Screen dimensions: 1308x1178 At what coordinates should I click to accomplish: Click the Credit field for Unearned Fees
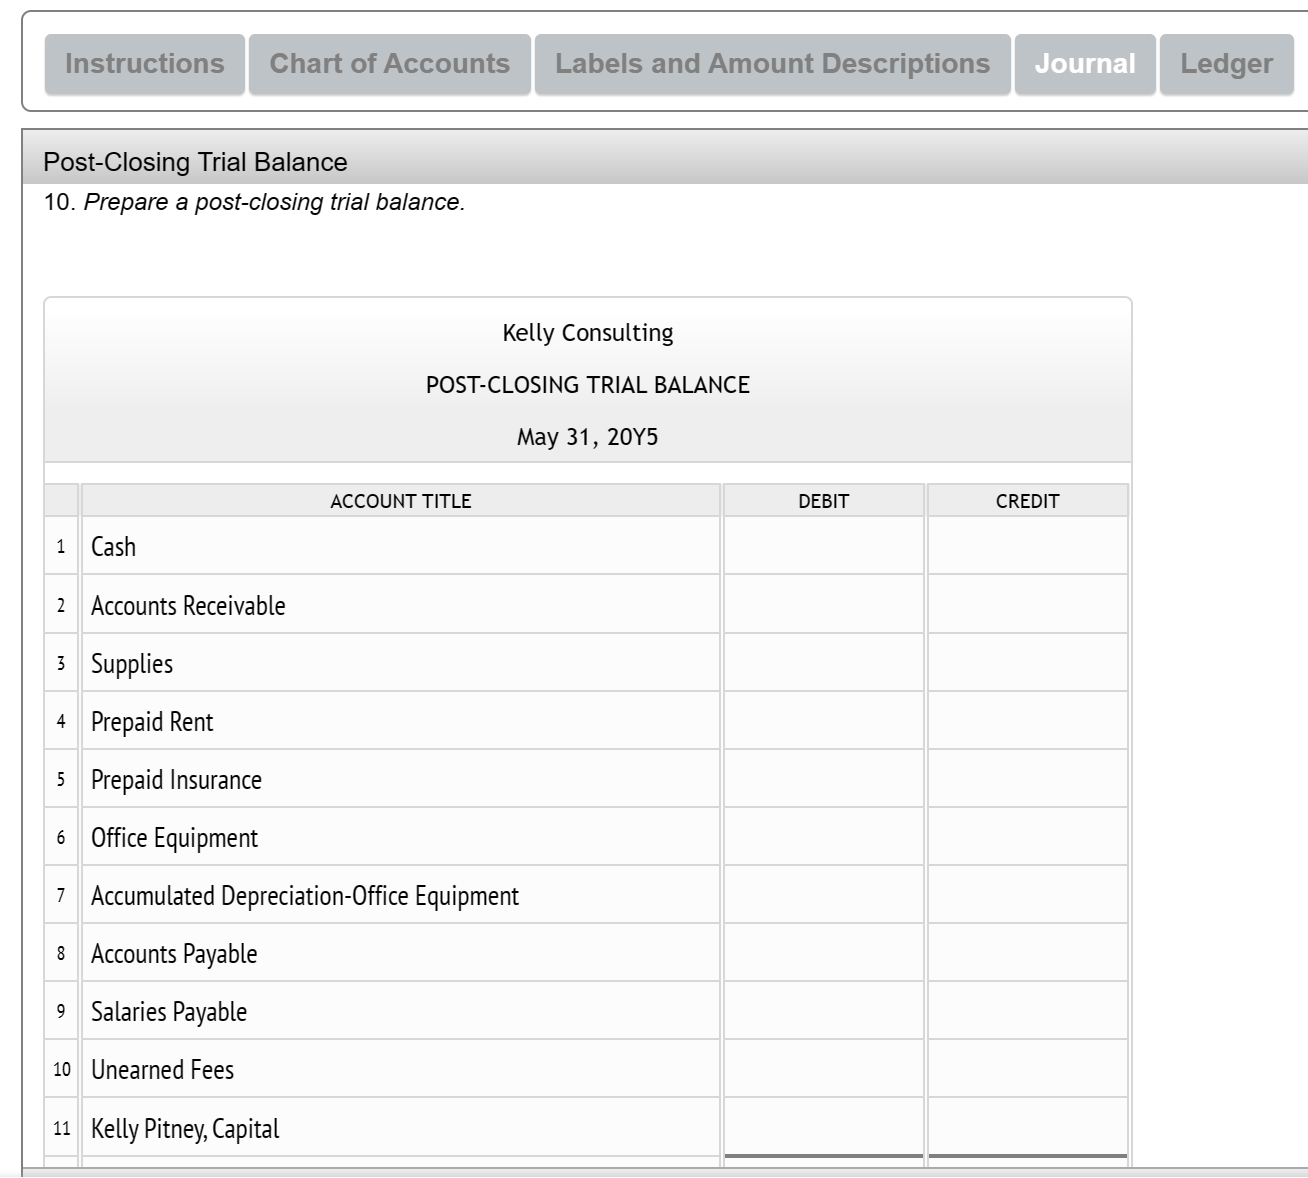(x=1028, y=1069)
